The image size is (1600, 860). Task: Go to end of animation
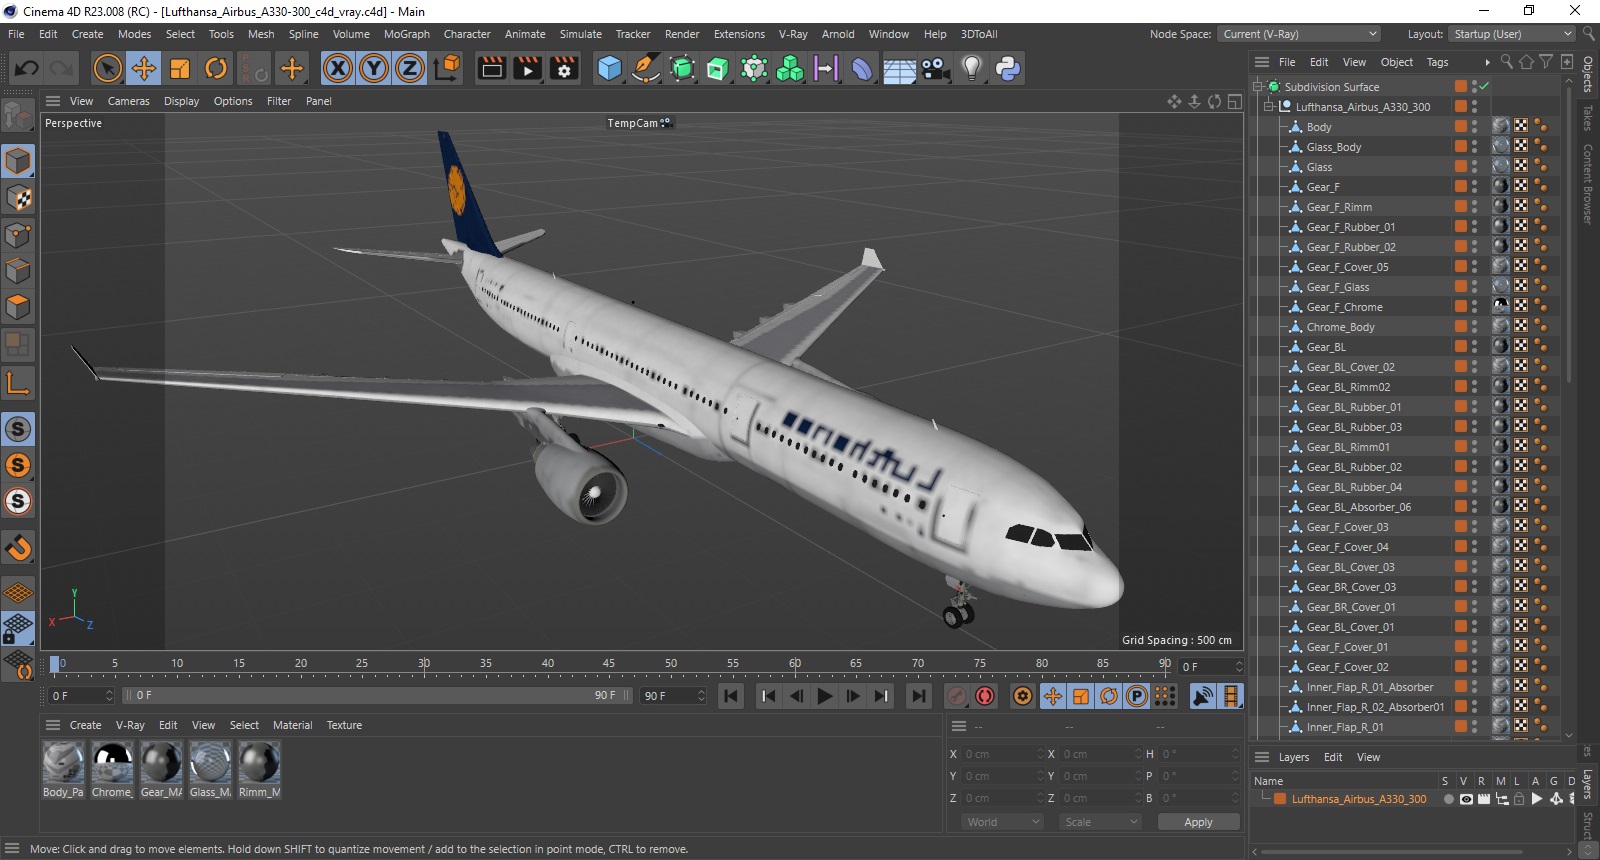pyautogui.click(x=918, y=696)
